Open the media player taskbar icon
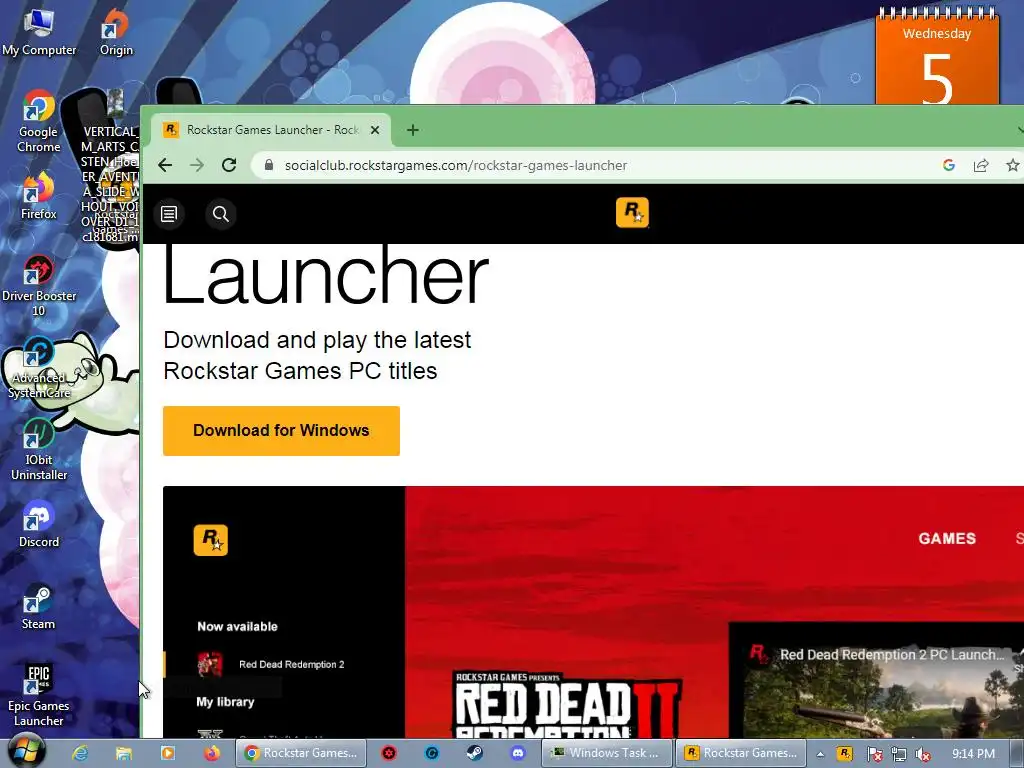This screenshot has height=768, width=1024. [167, 753]
